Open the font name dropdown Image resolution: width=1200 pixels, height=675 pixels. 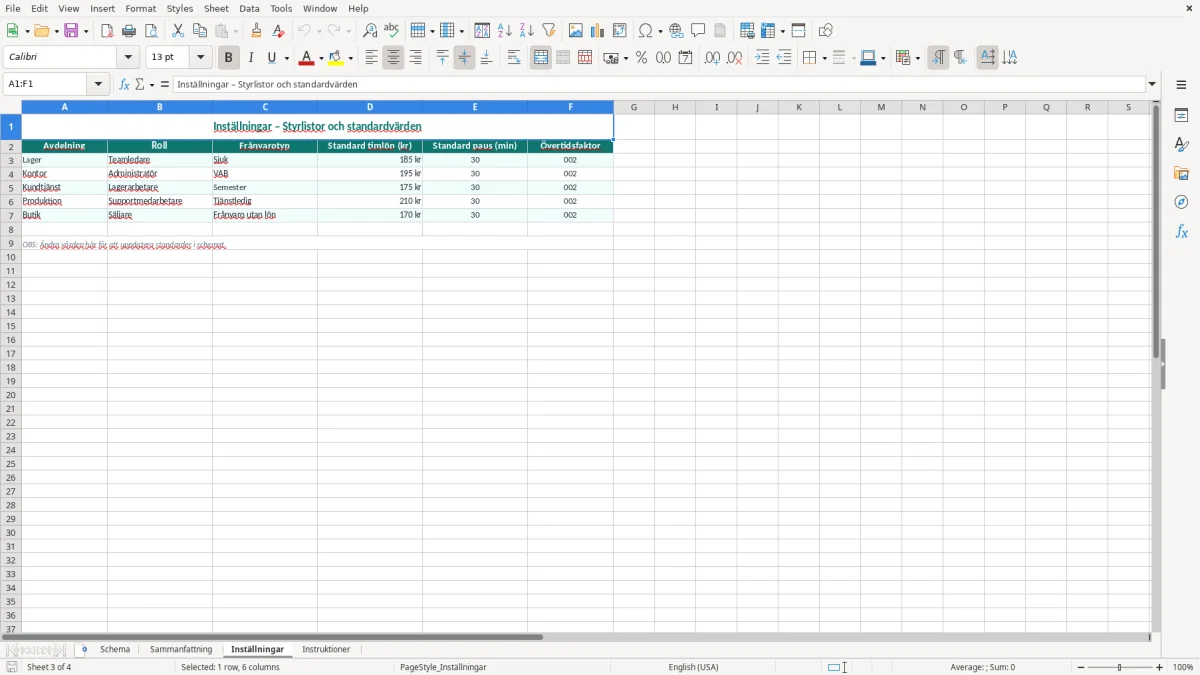click(x=128, y=58)
